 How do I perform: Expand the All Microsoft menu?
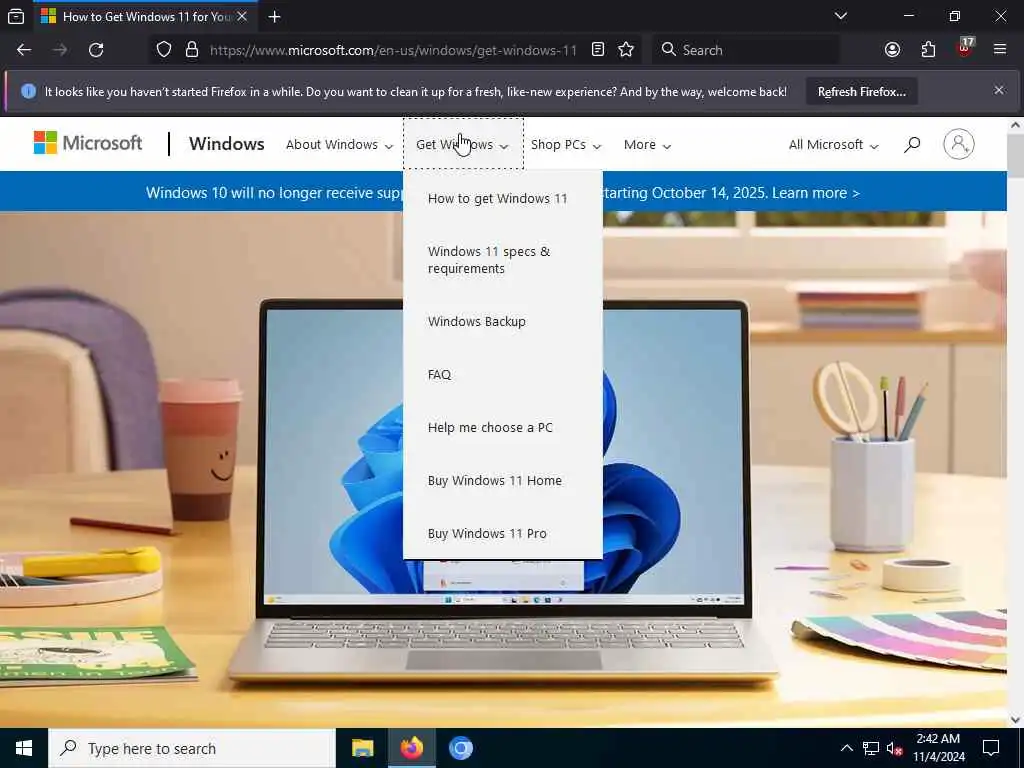833,144
